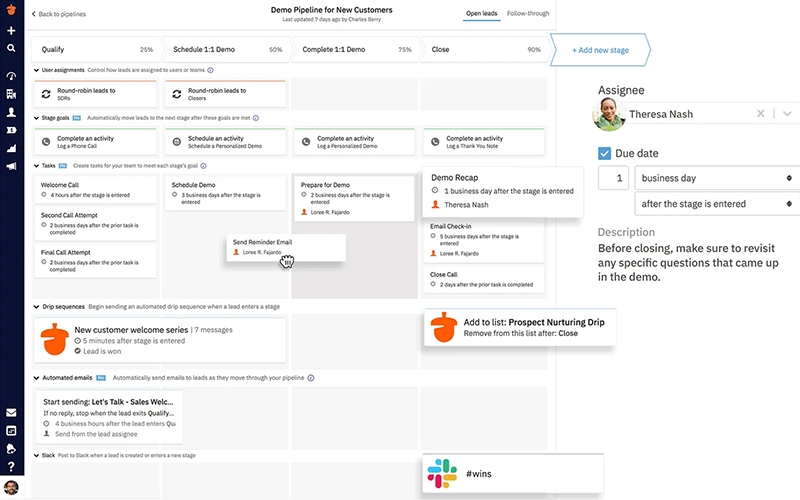Viewport: 800px width, 500px height.
Task: Open the calendar icon in sidebar
Action: pos(11,431)
